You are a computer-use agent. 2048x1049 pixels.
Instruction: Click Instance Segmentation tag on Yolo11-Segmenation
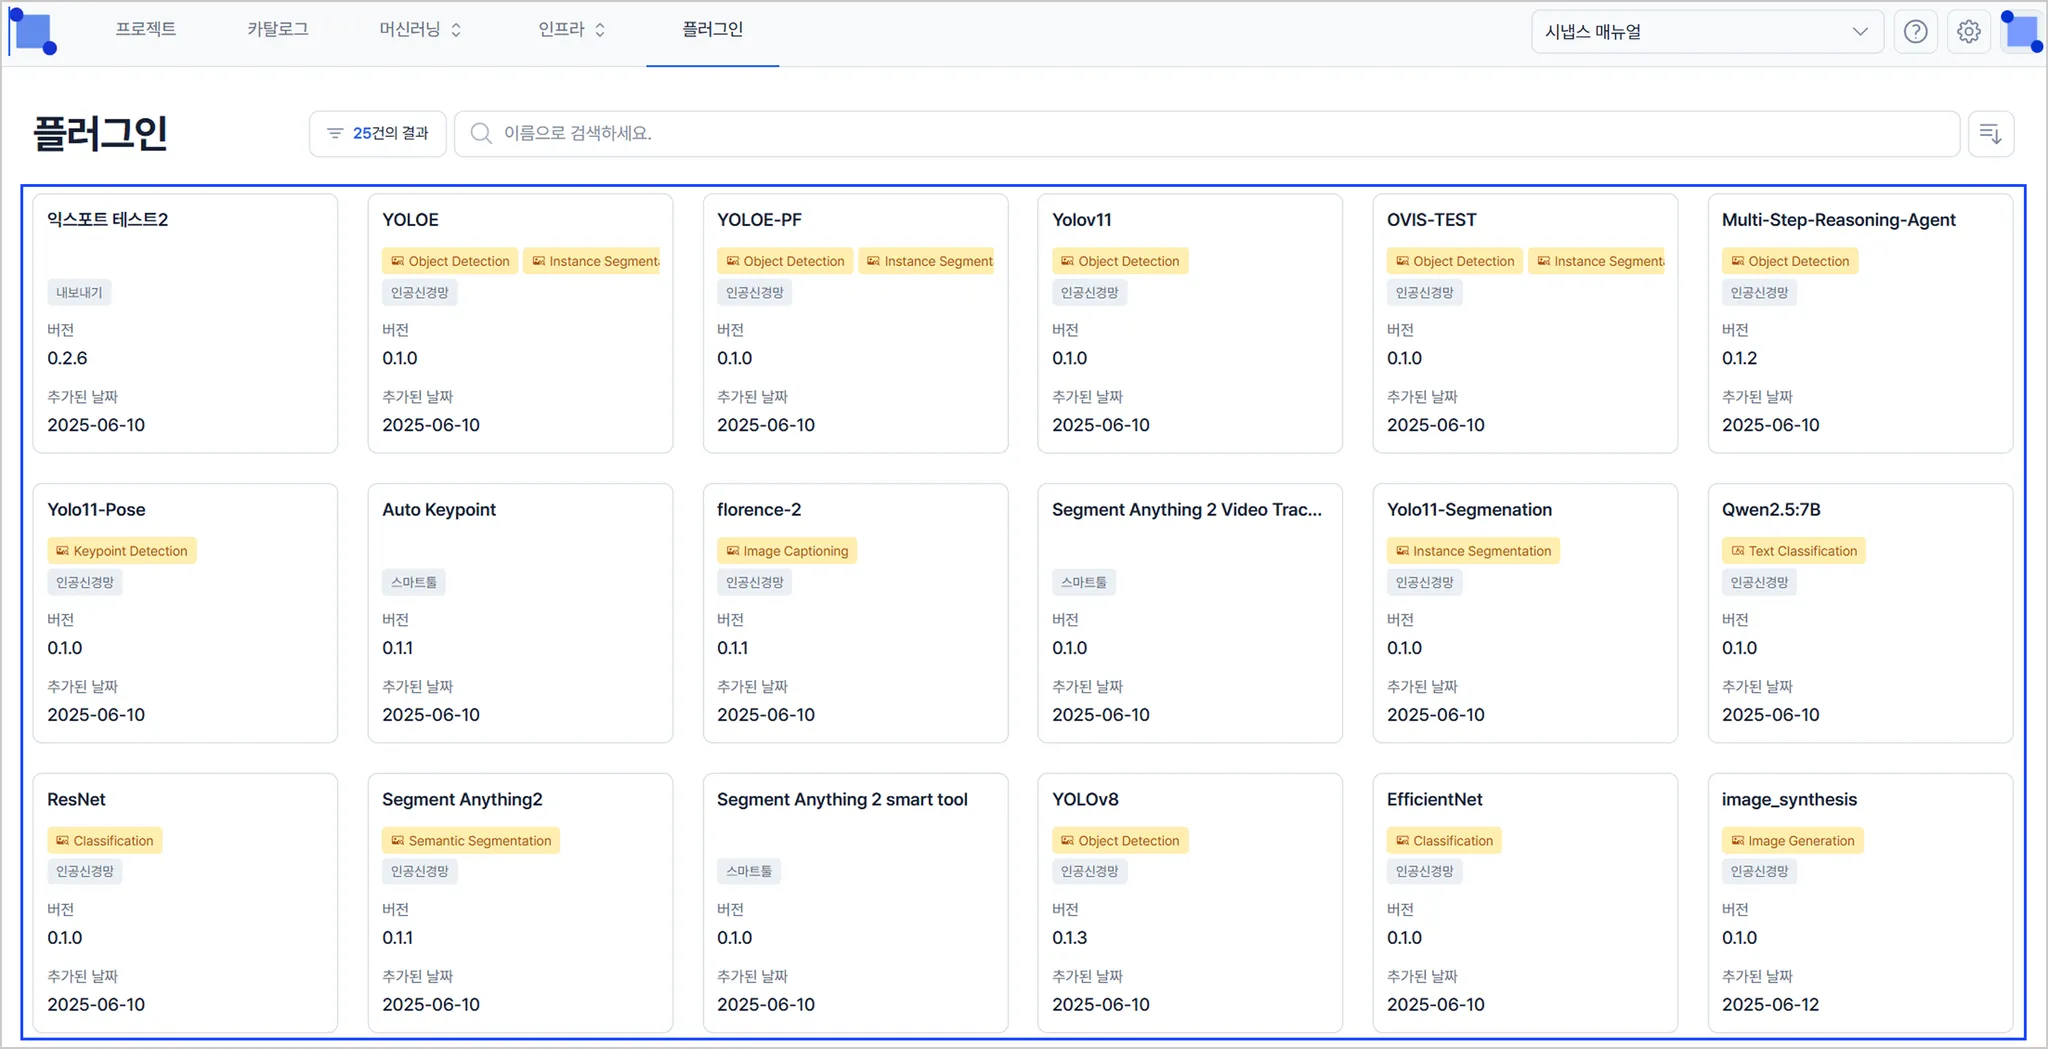pos(1473,551)
